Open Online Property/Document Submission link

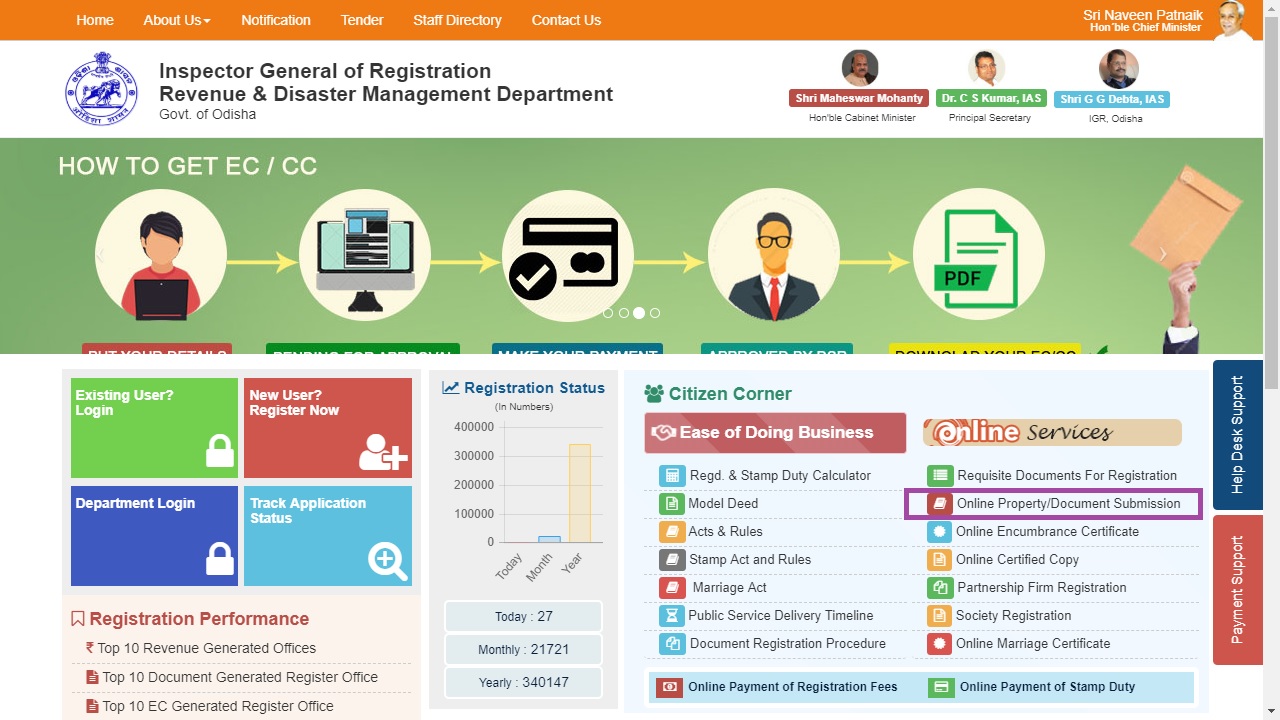[1068, 504]
